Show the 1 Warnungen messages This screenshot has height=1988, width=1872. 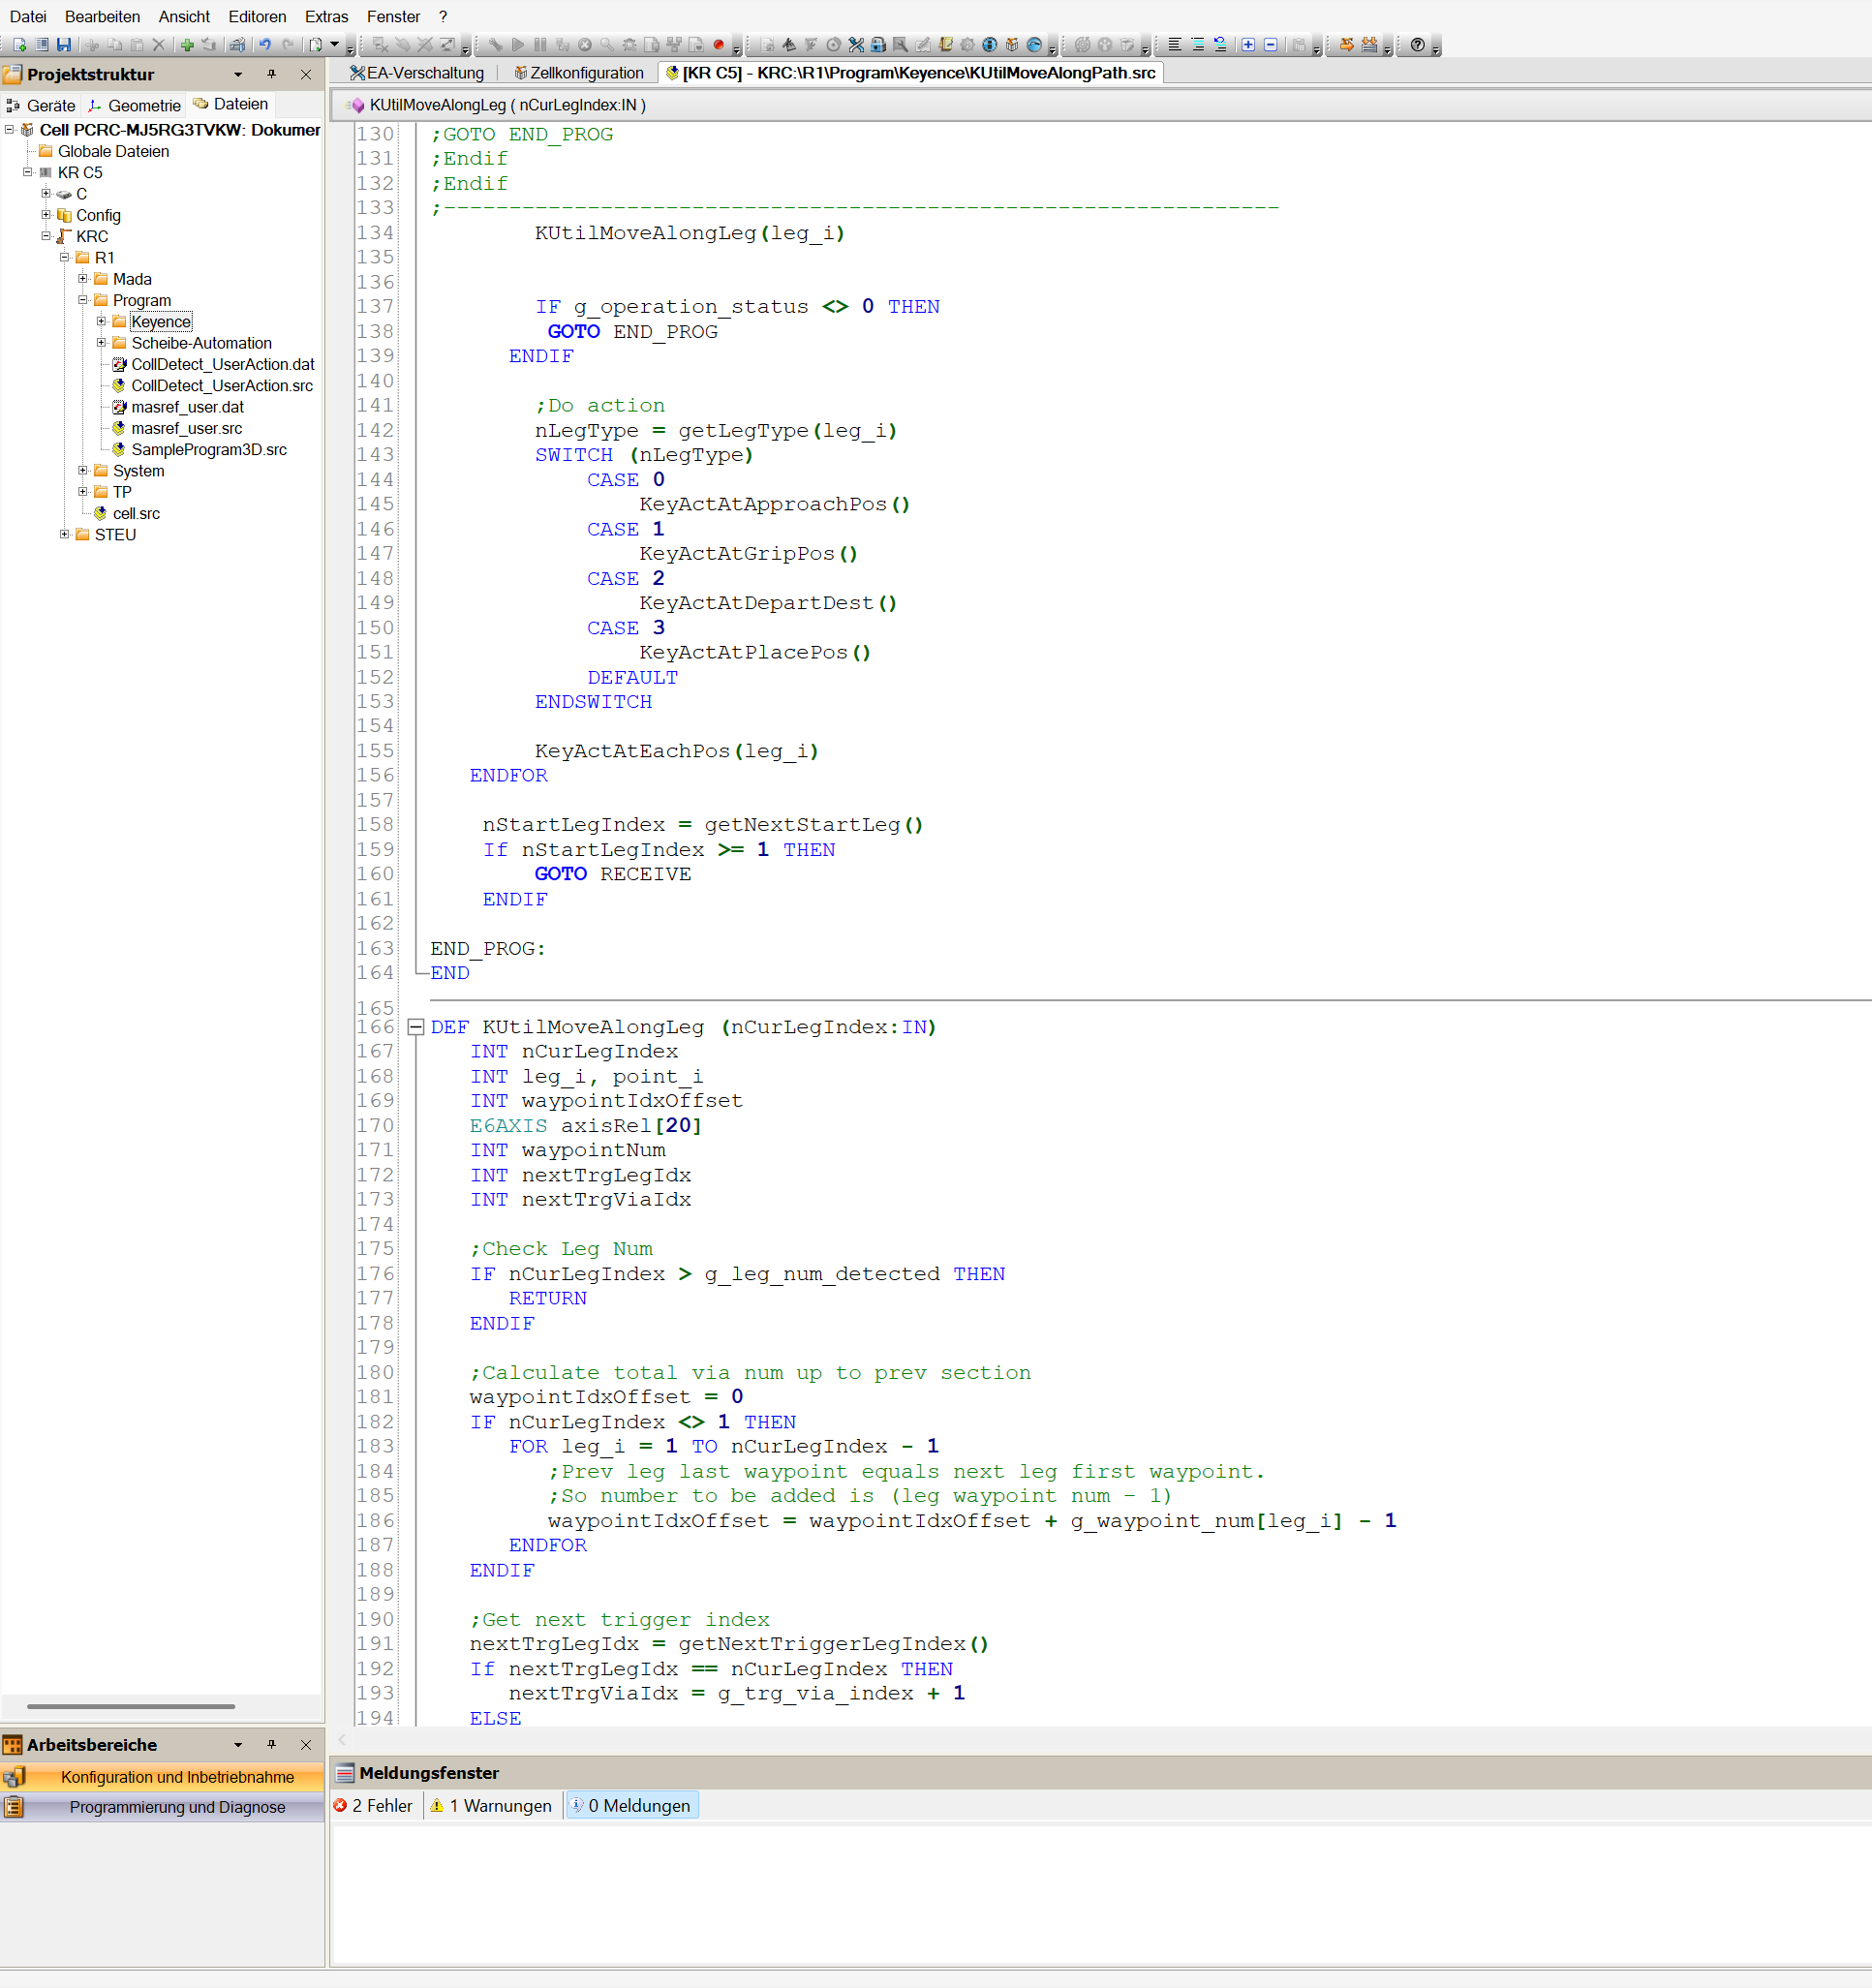click(491, 1805)
